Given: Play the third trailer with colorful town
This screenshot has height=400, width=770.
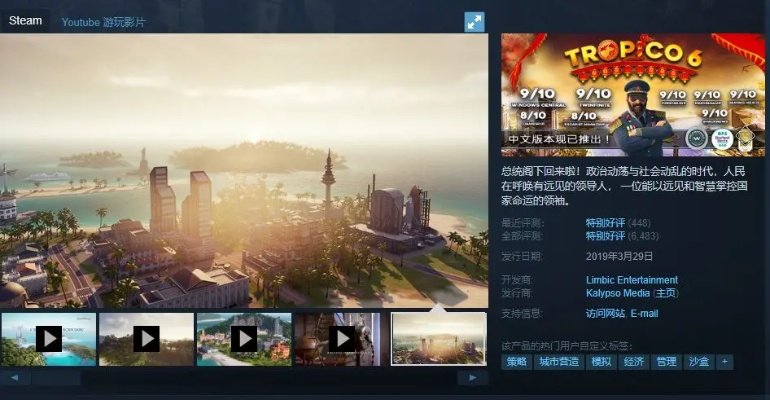Looking at the screenshot, I should [244, 339].
